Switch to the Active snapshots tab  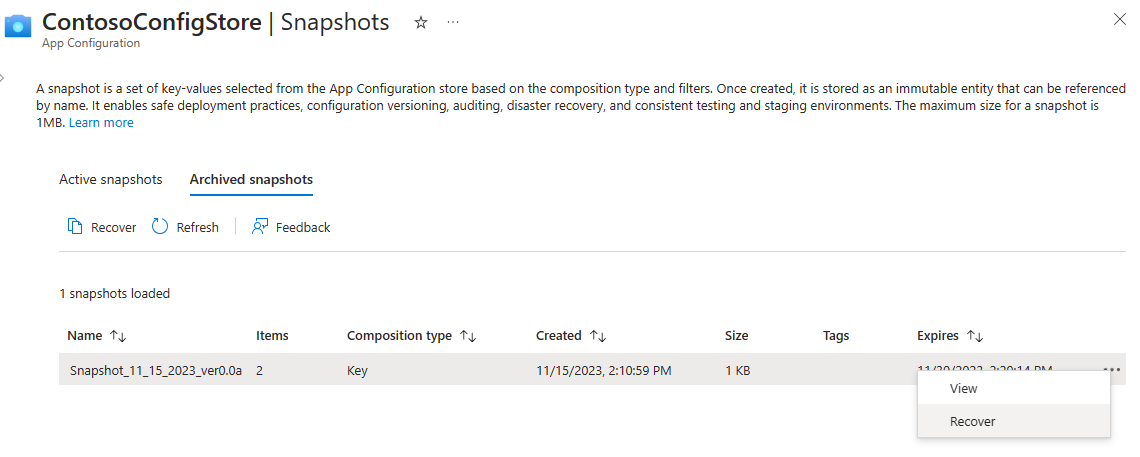pos(110,180)
